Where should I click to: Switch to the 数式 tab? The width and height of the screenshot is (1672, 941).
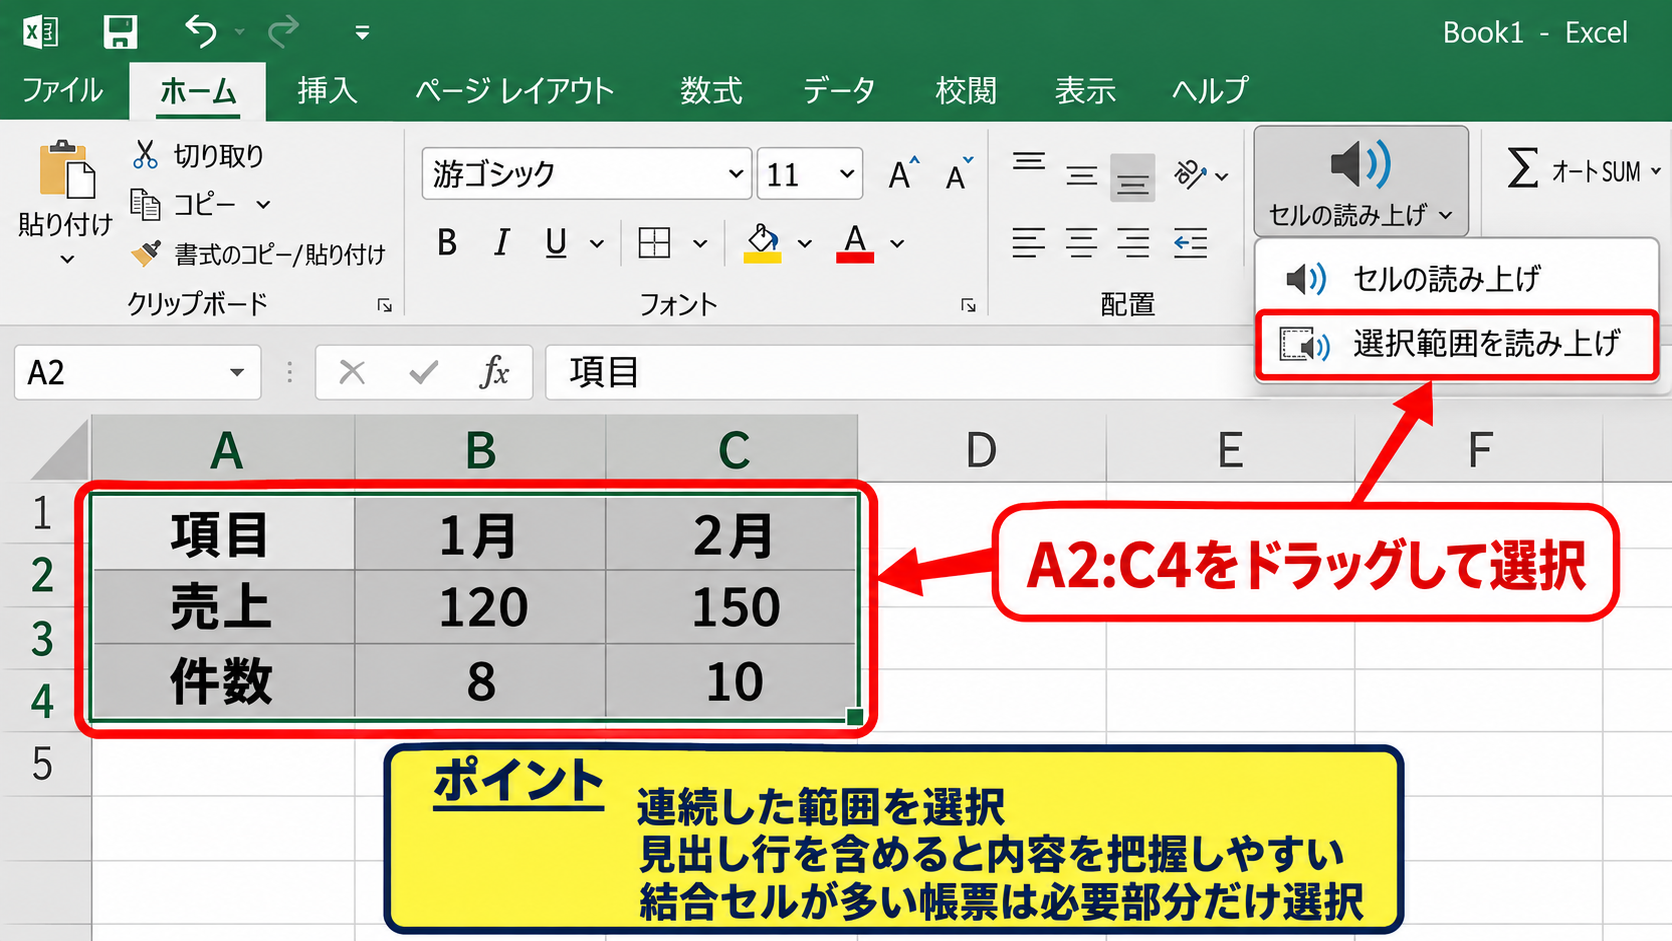711,91
